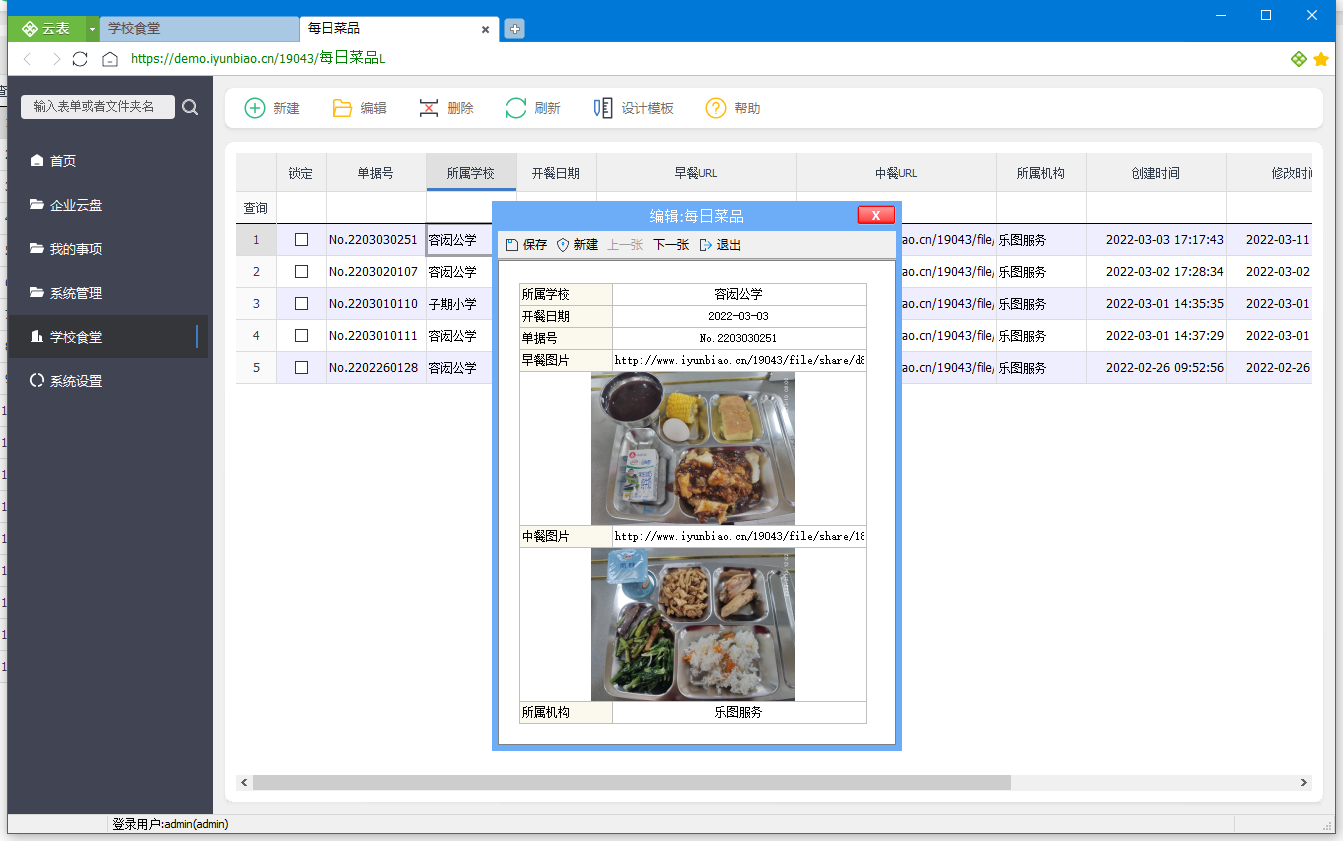Click the 设计模板 toolbar button
The height and width of the screenshot is (841, 1343).
tap(633, 108)
